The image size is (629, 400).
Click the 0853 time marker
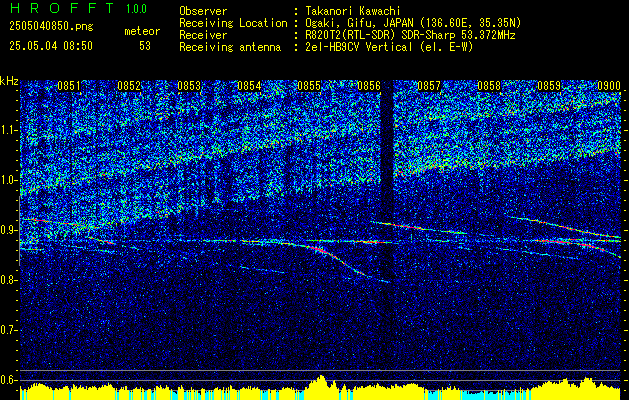coord(189,86)
